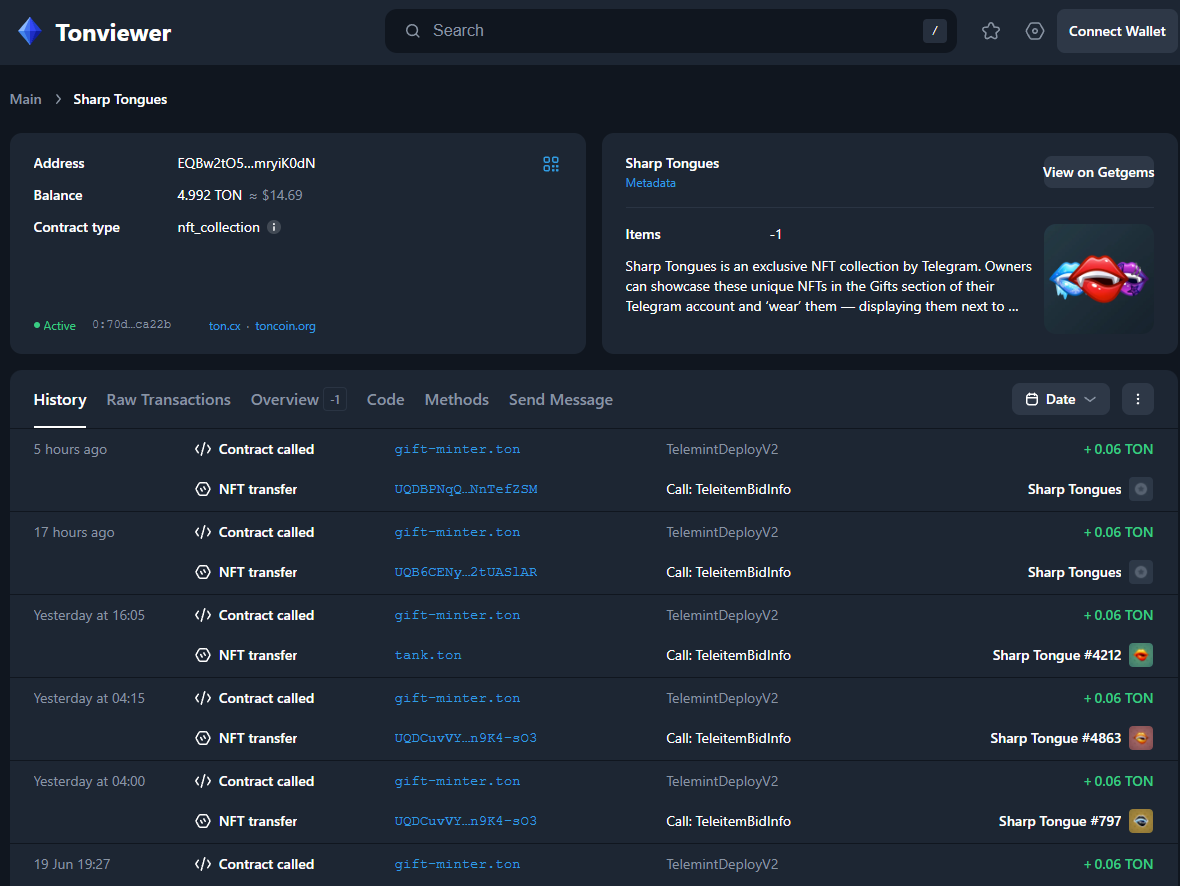Open favorites via the star icon
1180x886 pixels.
click(x=991, y=31)
